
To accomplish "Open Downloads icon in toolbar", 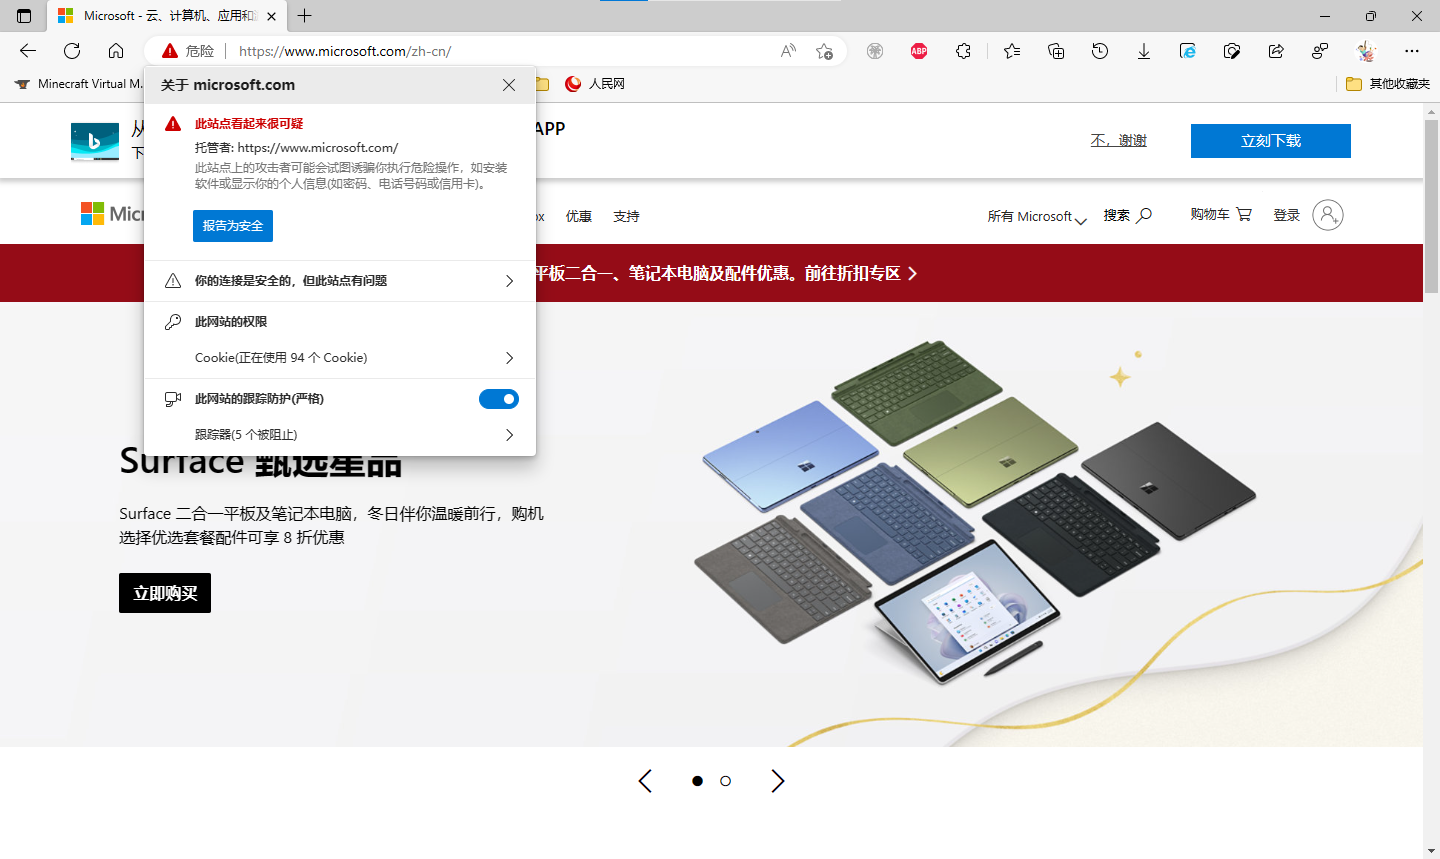I will point(1144,51).
